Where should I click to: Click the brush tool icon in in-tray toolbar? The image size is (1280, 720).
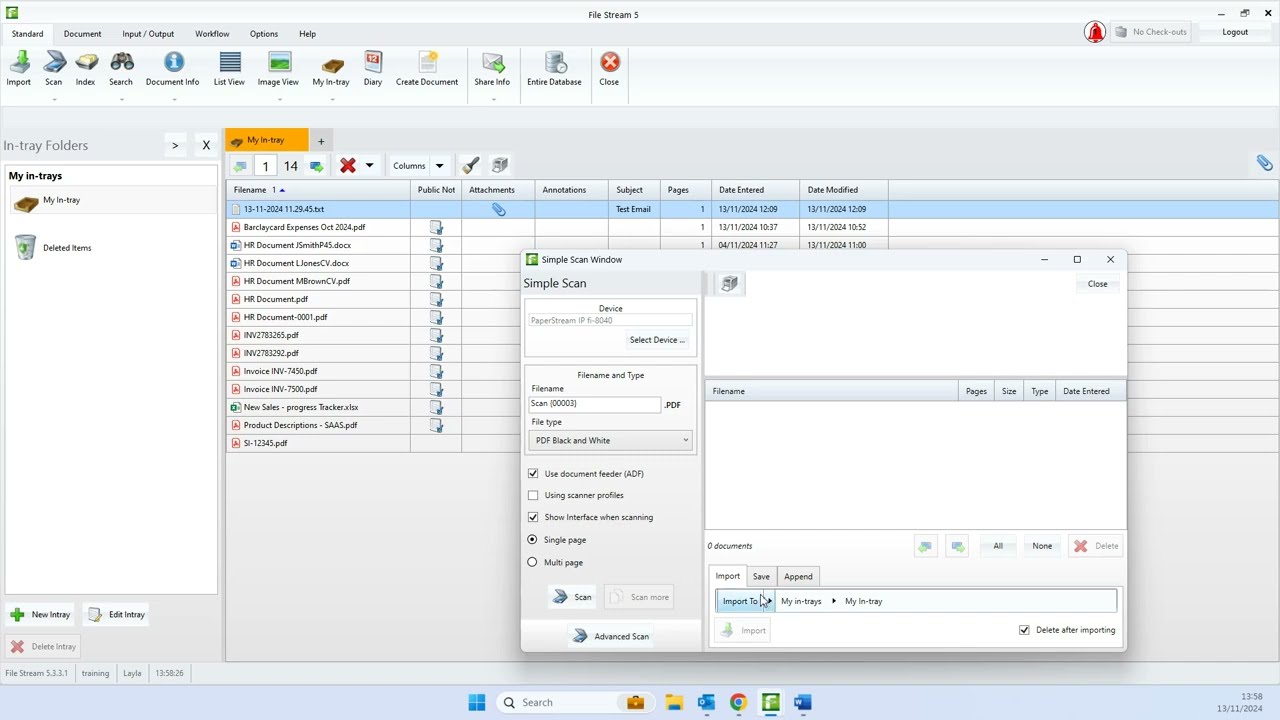pyautogui.click(x=471, y=166)
